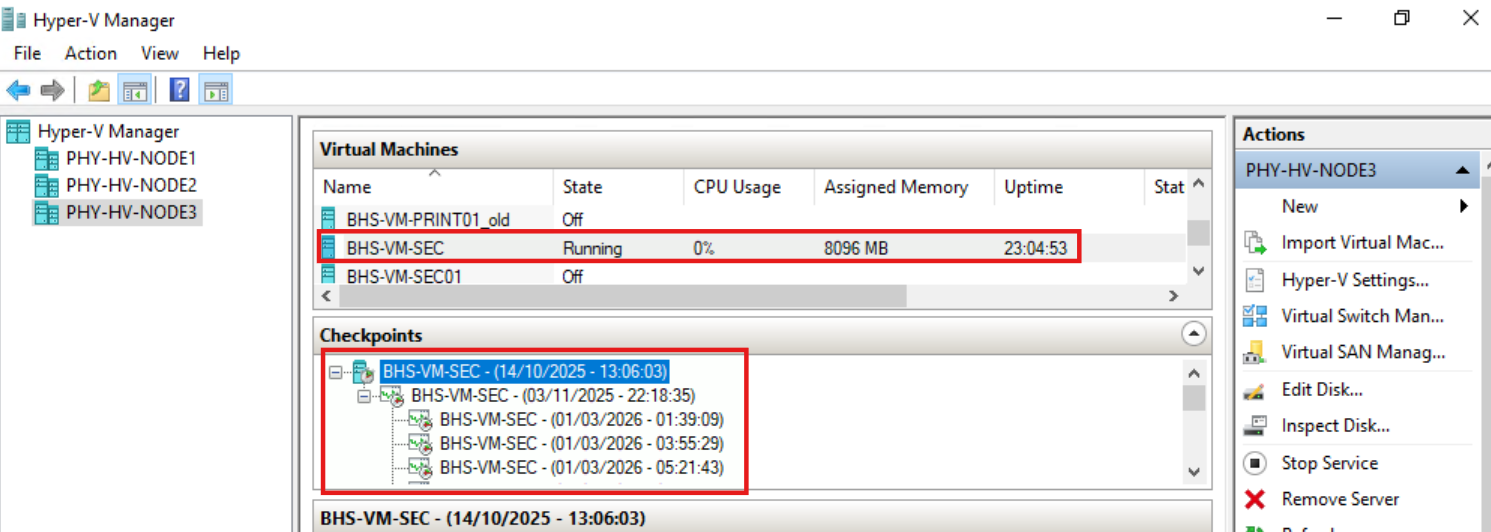1491x532 pixels.
Task: Collapse the 14/10/2025 checkpoint tree node
Action: pos(336,372)
